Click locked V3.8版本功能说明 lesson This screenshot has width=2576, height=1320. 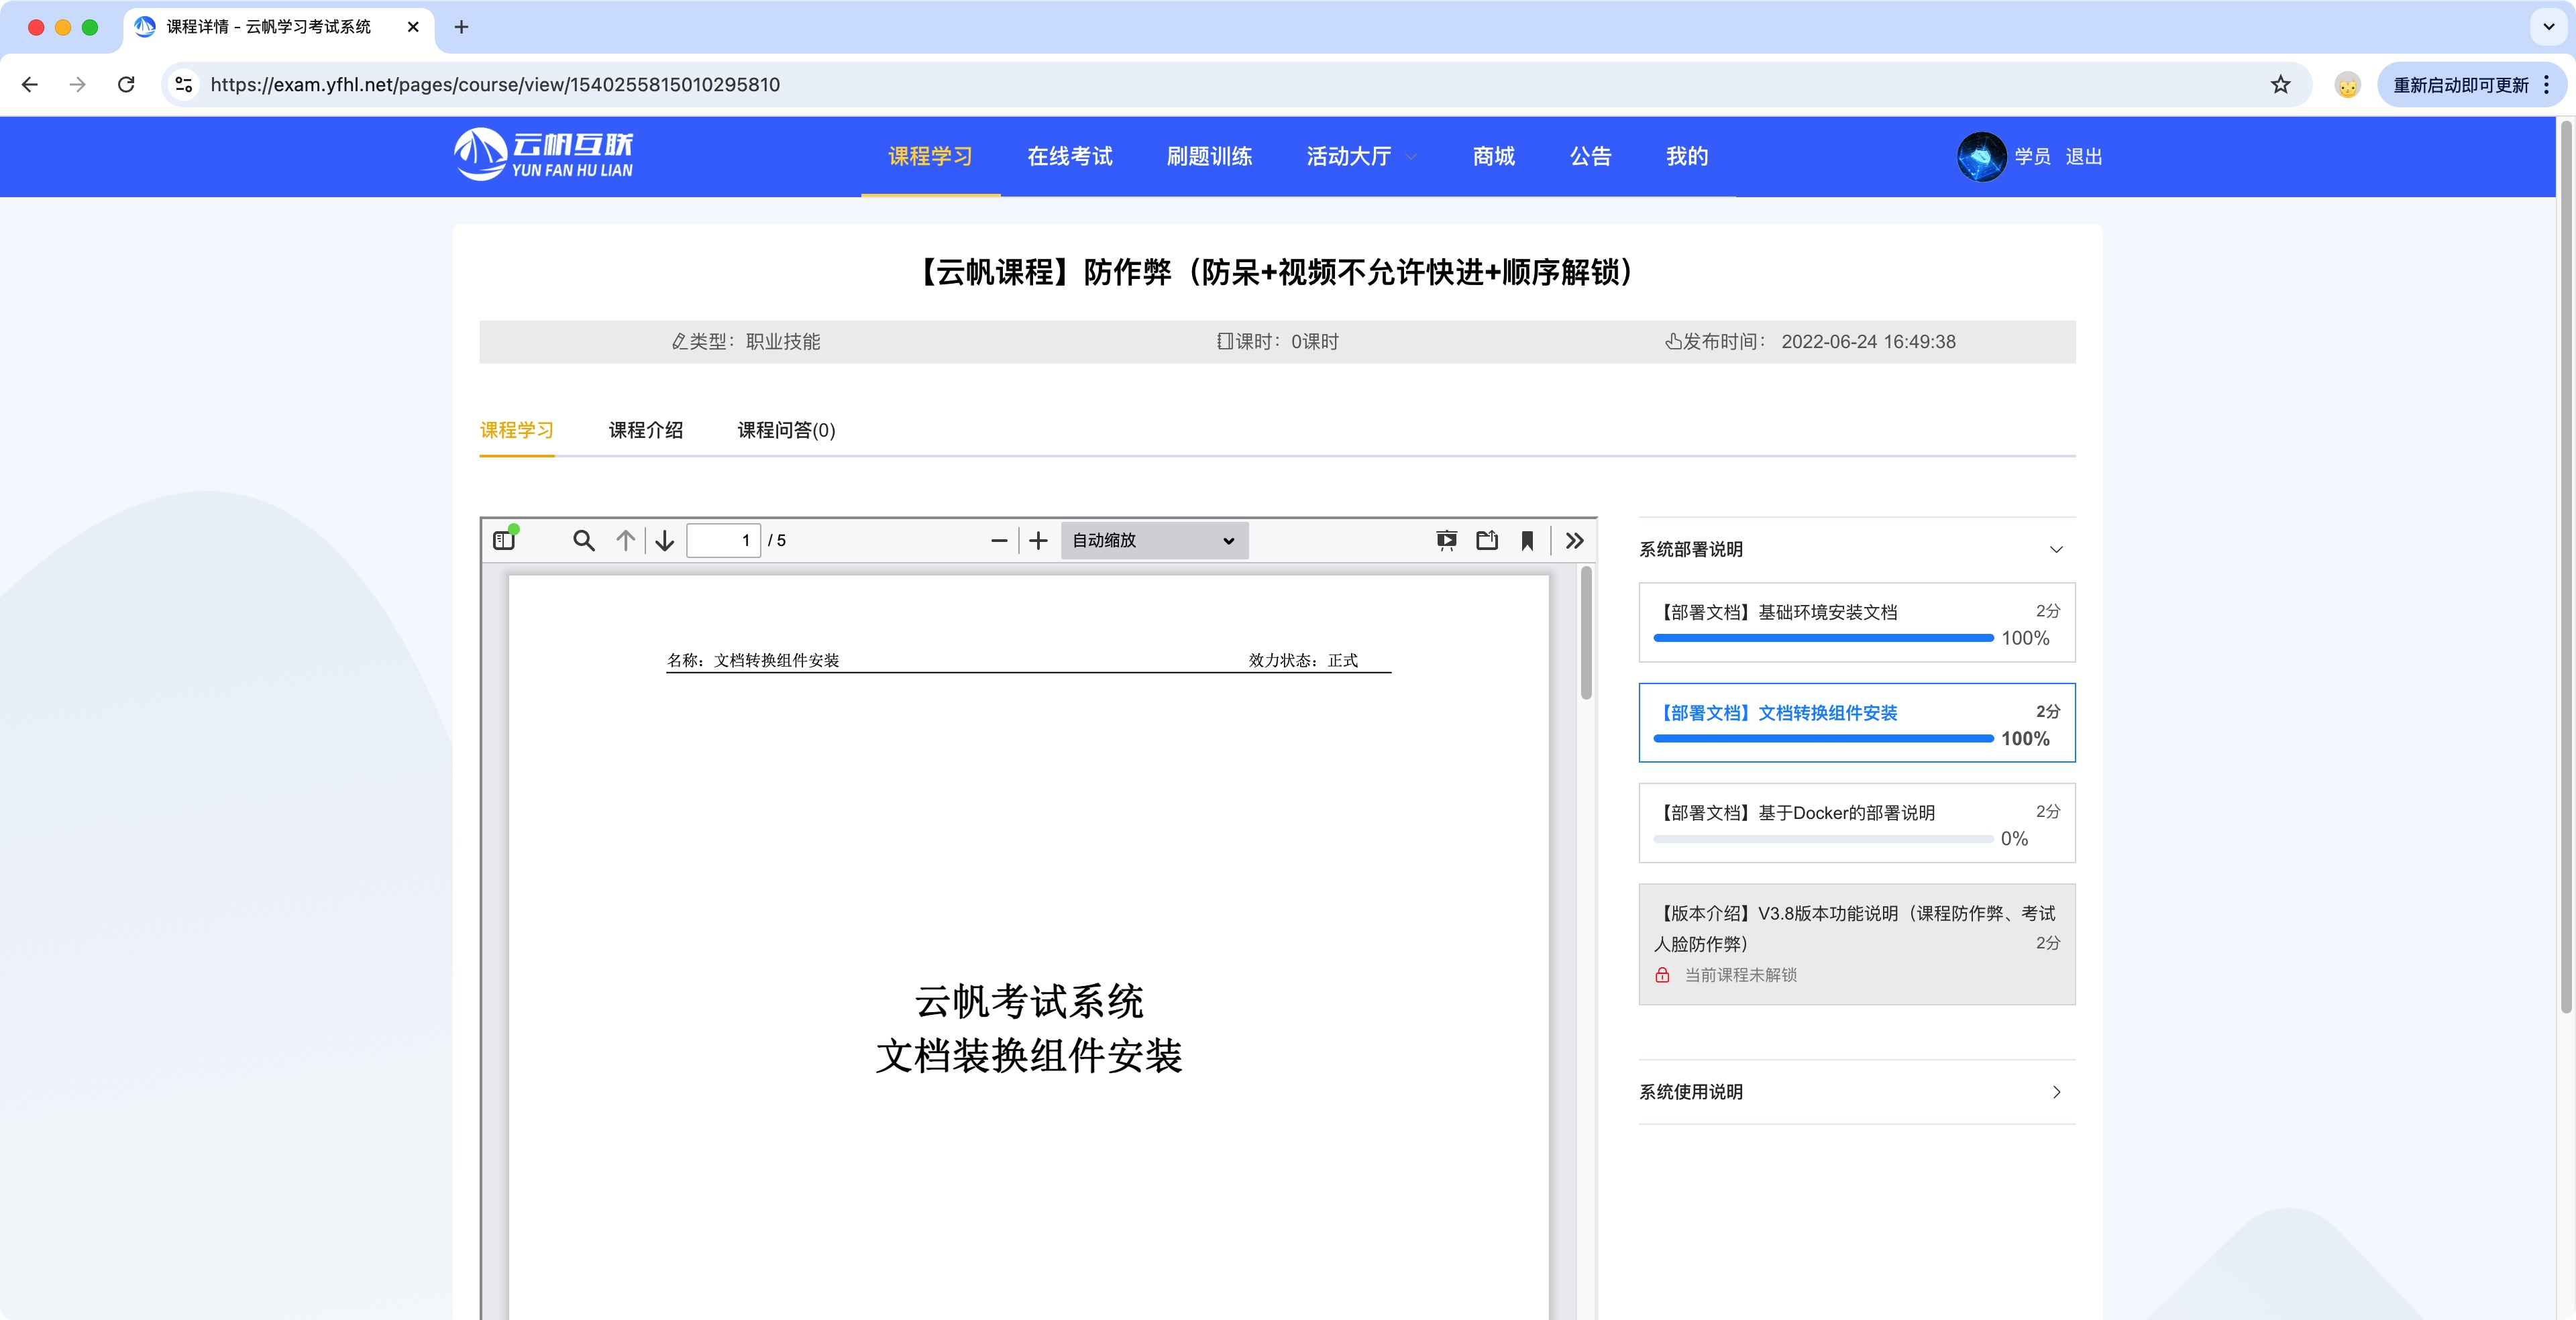[x=1857, y=944]
